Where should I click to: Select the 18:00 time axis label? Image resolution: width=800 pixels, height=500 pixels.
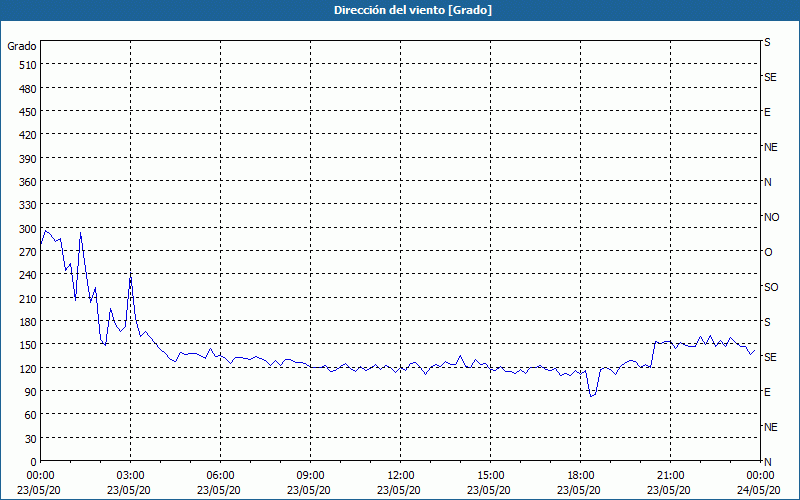(581, 476)
